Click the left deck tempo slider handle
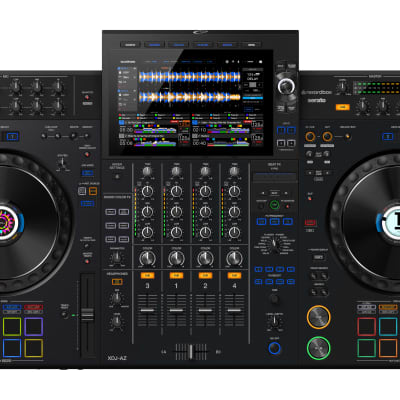The image size is (400, 400). click(87, 314)
